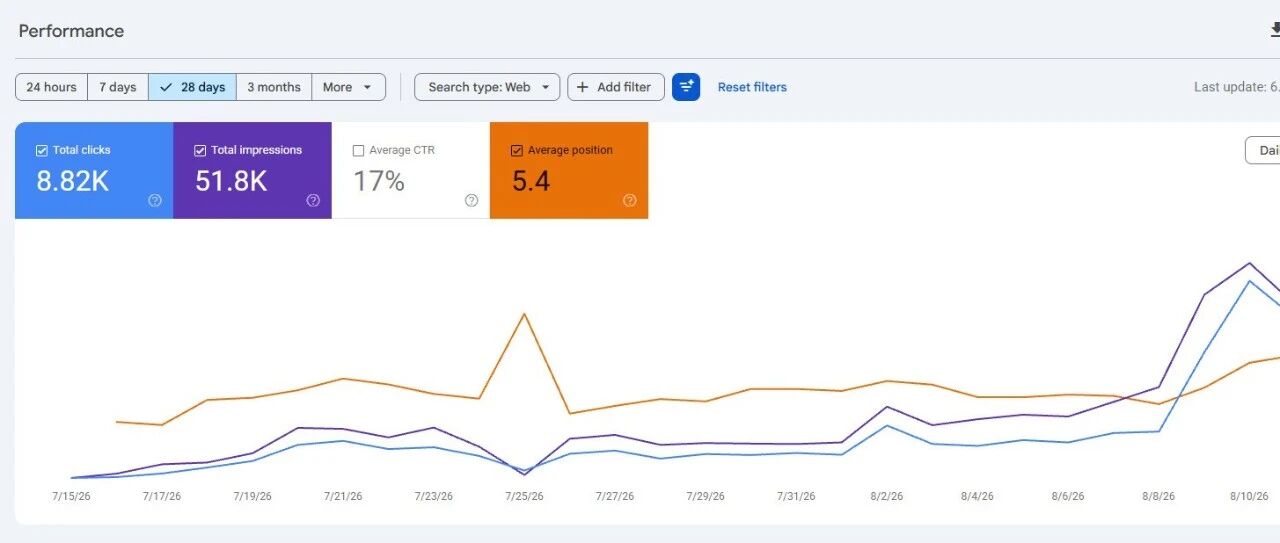Uncheck the Total impressions checkbox
Image resolution: width=1280 pixels, height=543 pixels.
pos(200,150)
